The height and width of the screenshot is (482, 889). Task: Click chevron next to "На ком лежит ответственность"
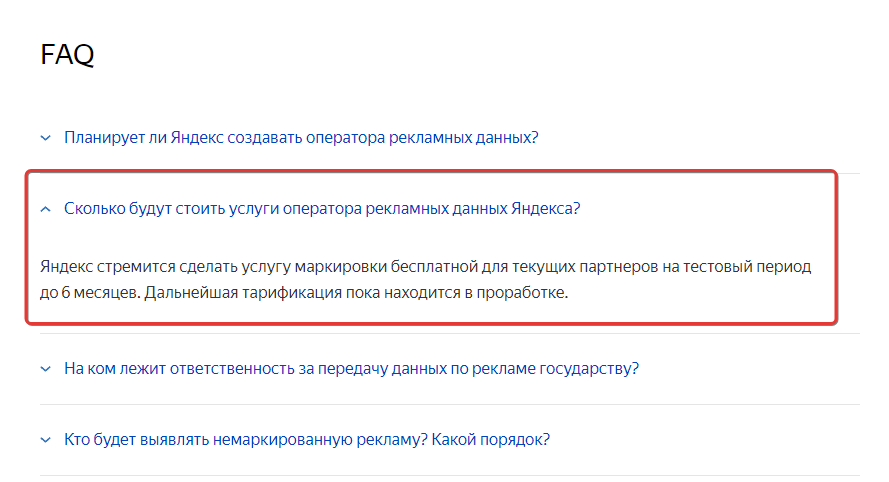[46, 369]
